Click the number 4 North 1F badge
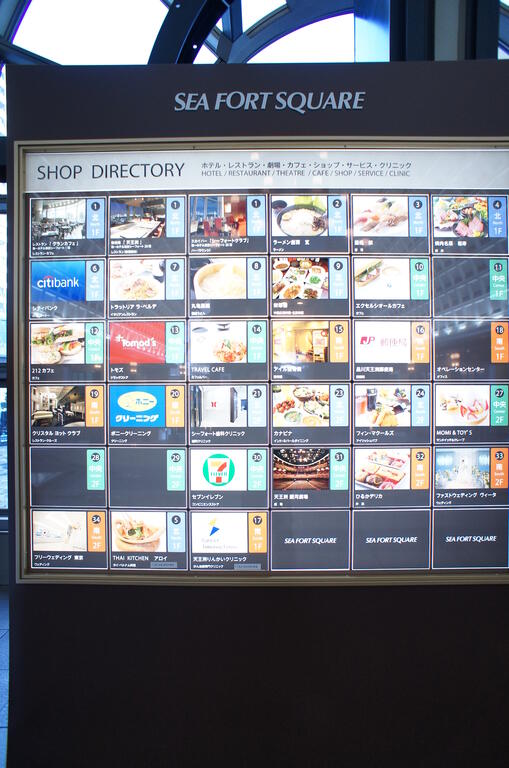Image resolution: width=509 pixels, height=768 pixels. pyautogui.click(x=498, y=217)
